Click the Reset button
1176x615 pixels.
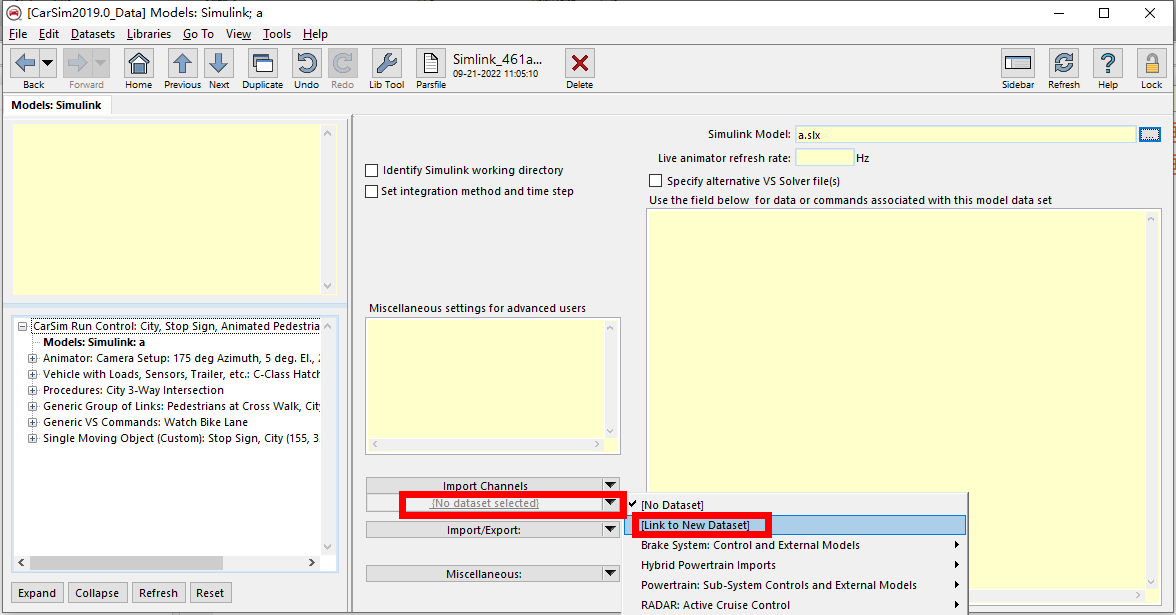click(x=210, y=592)
